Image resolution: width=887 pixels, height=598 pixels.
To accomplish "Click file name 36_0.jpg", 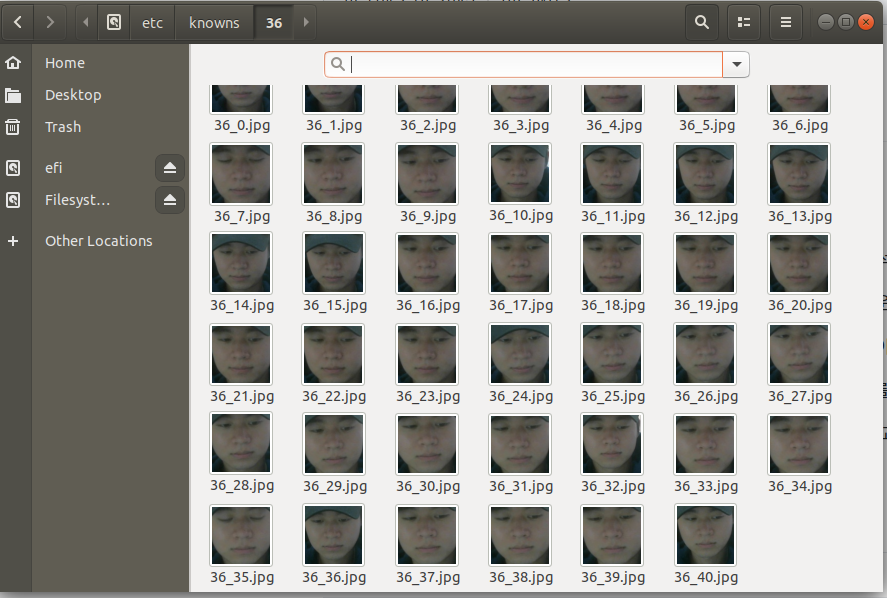I will tap(242, 125).
